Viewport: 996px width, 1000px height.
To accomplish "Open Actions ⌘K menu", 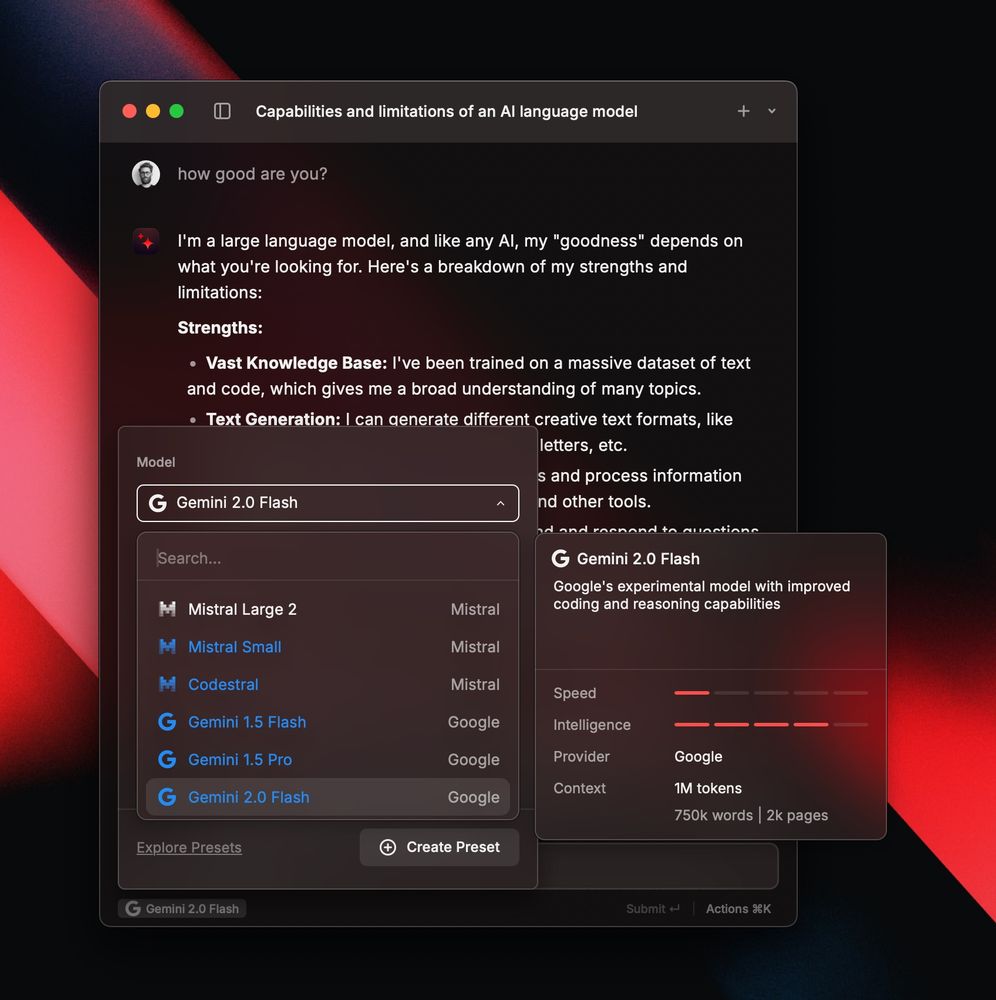I will pos(738,909).
